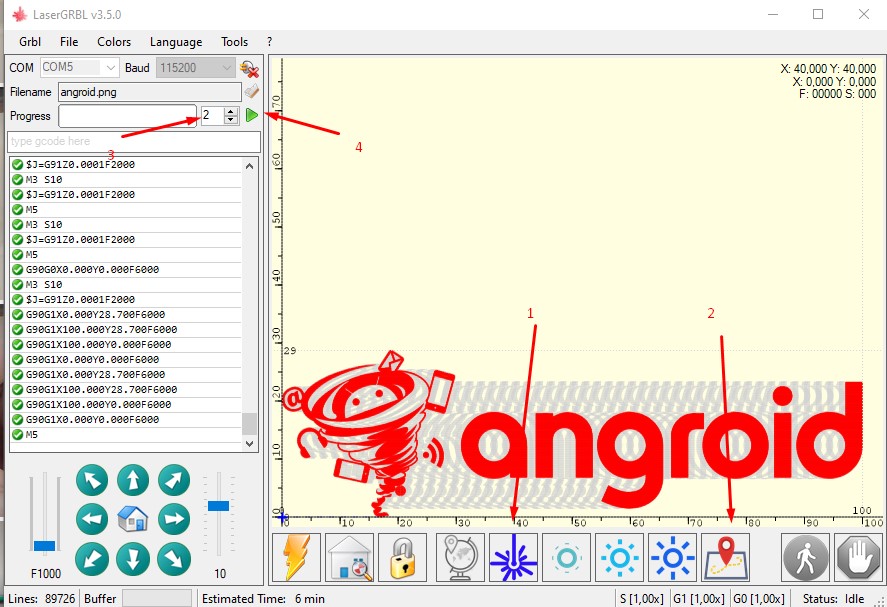The height and width of the screenshot is (607, 887).
Task: Jog left with the left arrow button
Action: (92, 519)
